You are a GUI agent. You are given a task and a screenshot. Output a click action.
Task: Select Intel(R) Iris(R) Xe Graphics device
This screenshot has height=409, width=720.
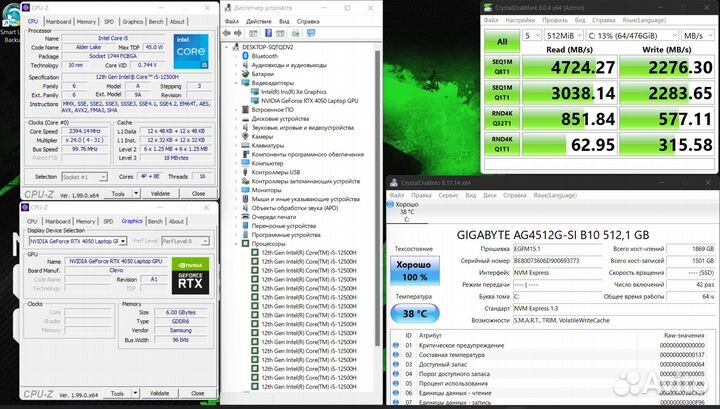pyautogui.click(x=293, y=92)
